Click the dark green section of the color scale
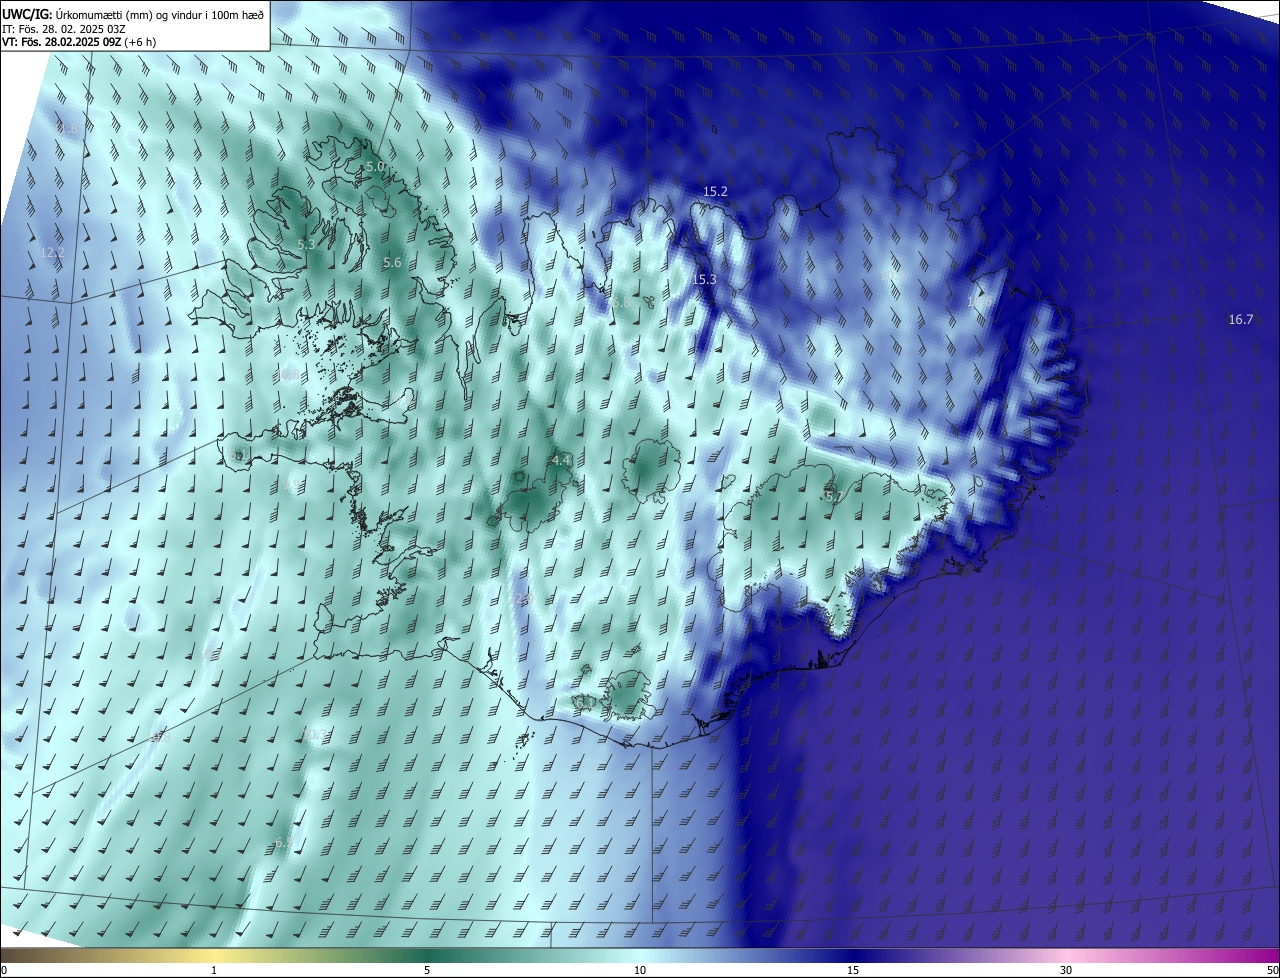The image size is (1280, 978). (x=427, y=955)
